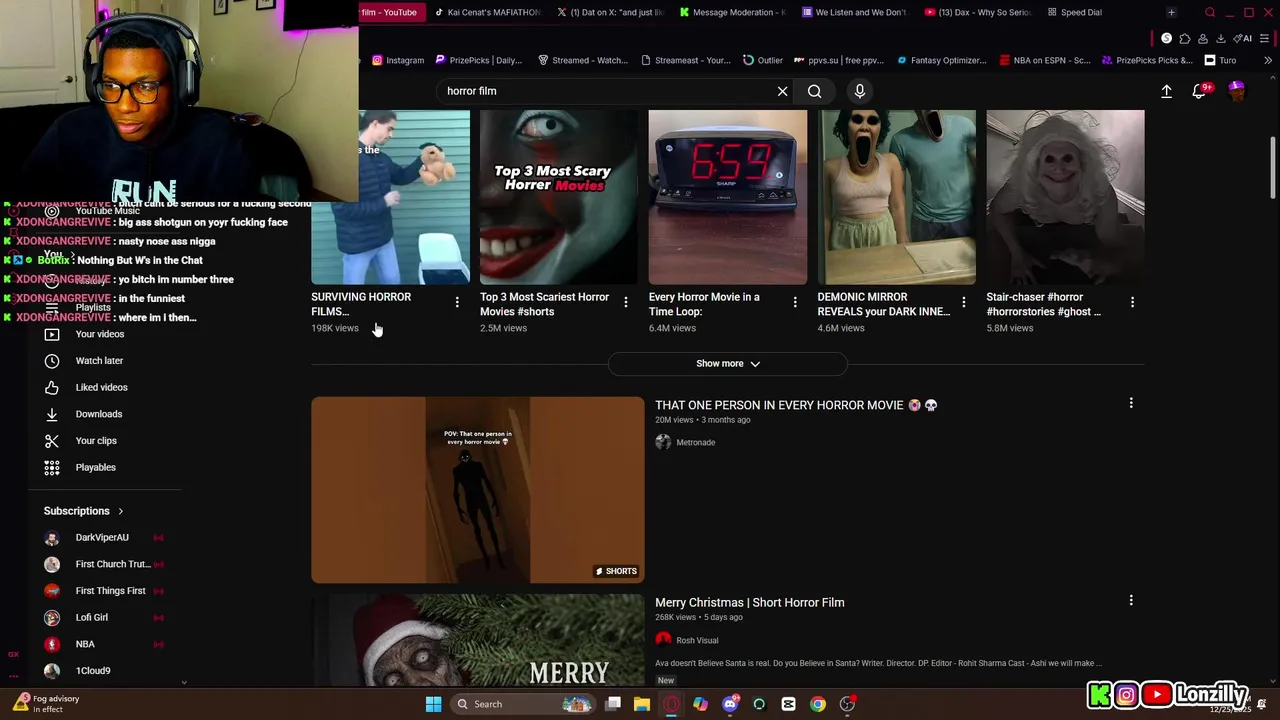Screen dimensions: 1280x720
Task: Open Opera browser taskbar icon
Action: click(x=671, y=704)
